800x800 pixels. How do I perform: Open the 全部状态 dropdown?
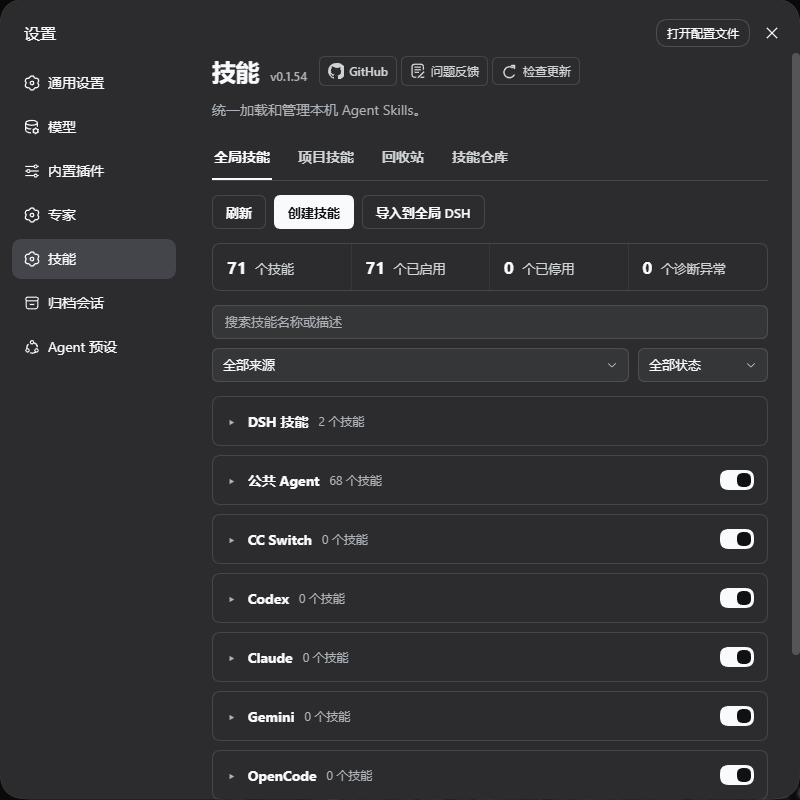[703, 365]
